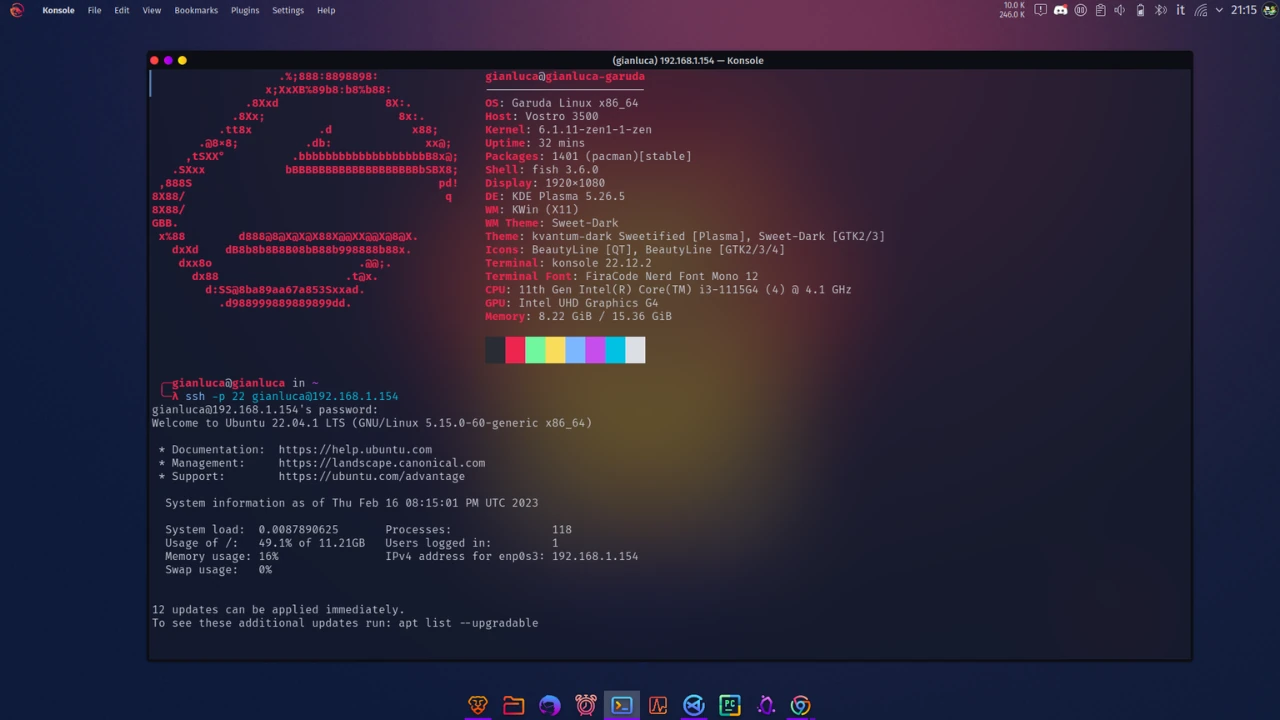1280x720 pixels.
Task: Click the clipboard icon in the tray
Action: pos(1100,10)
